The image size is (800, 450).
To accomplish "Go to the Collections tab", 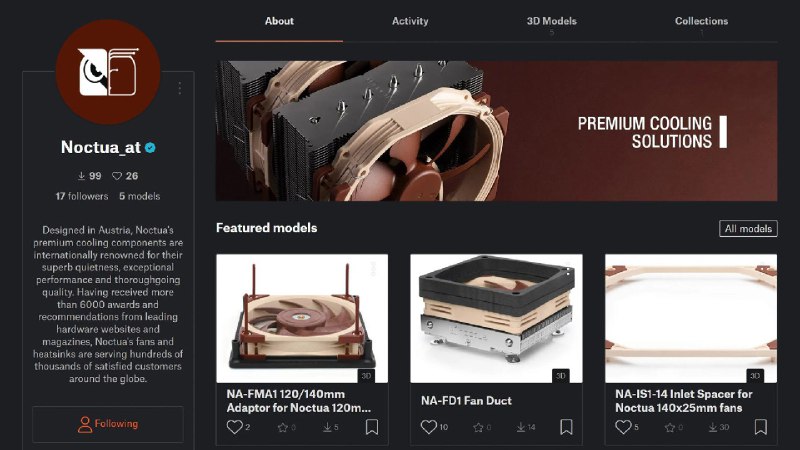I will [702, 21].
